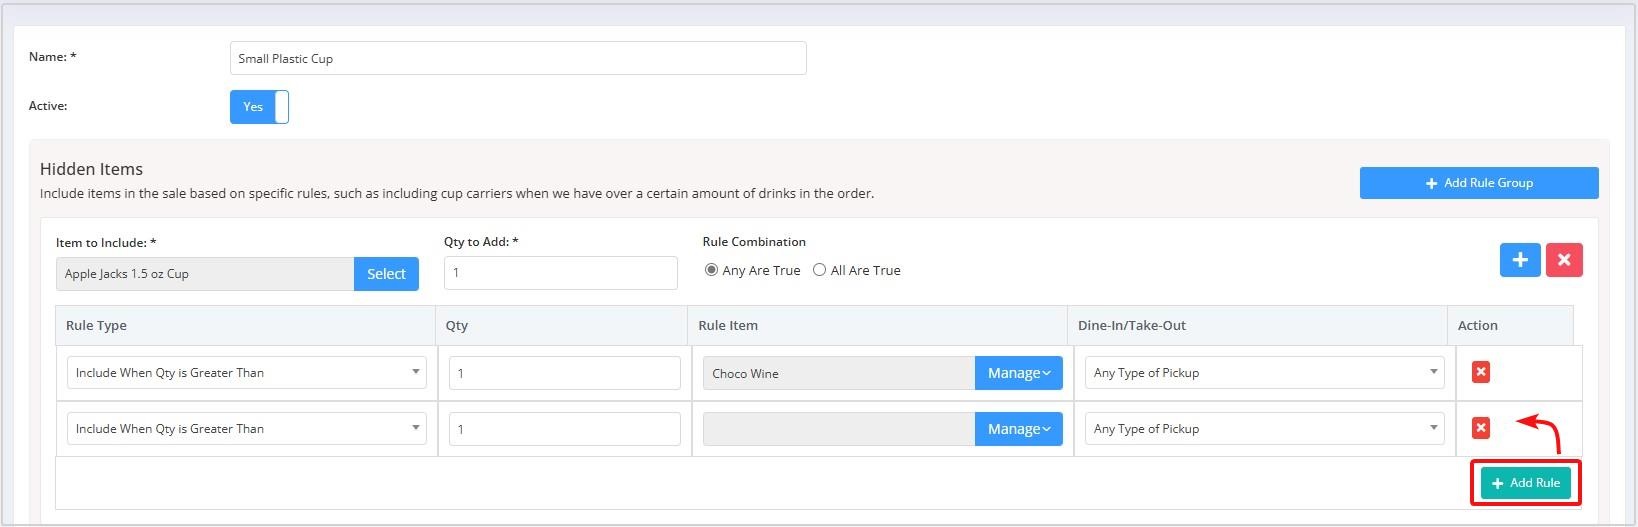Screen dimensions: 1638x527
Task: Delete the Choco Wine rule row
Action: pyautogui.click(x=1481, y=372)
